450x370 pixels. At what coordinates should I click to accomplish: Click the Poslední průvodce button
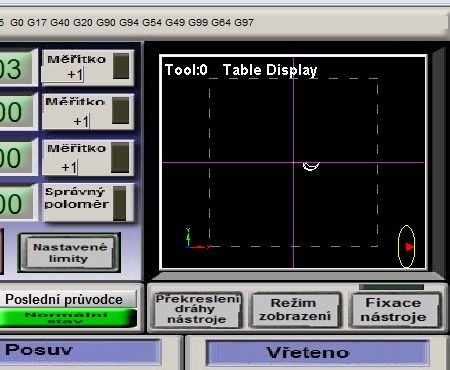[67, 299]
